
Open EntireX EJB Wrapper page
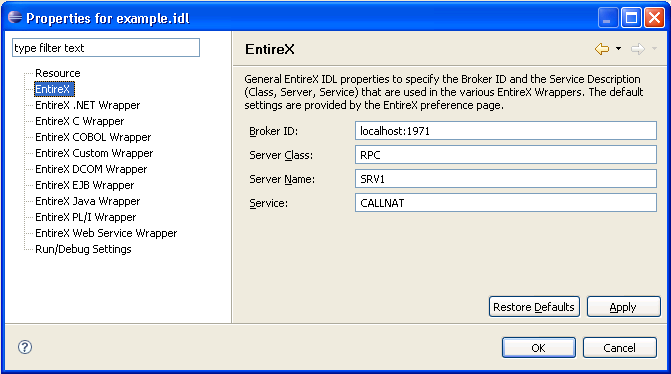pyautogui.click(x=85, y=185)
